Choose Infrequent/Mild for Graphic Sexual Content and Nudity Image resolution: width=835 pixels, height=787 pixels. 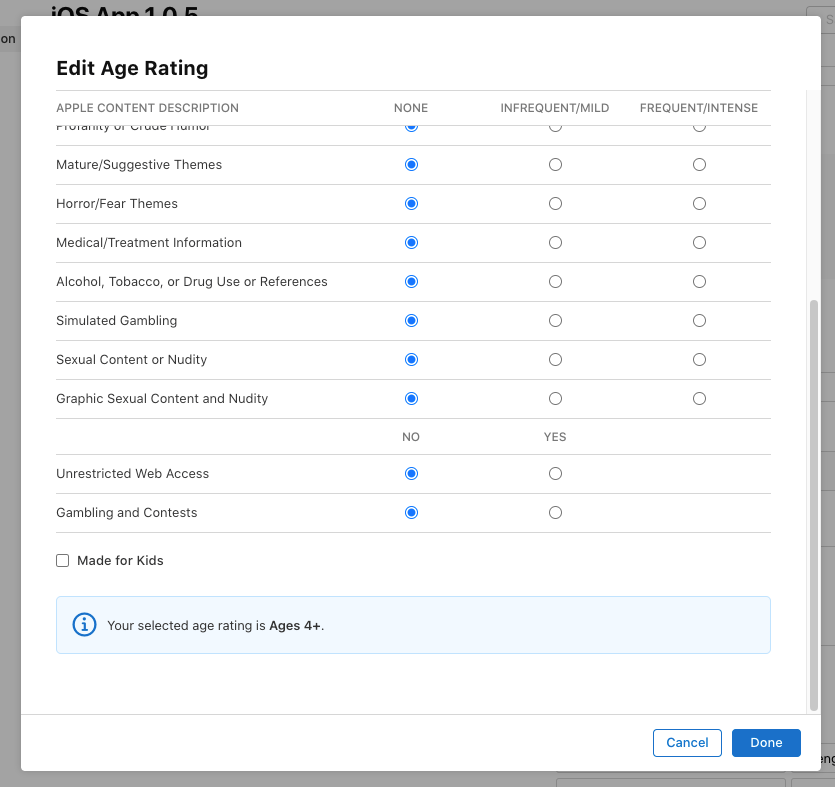pyautogui.click(x=555, y=398)
